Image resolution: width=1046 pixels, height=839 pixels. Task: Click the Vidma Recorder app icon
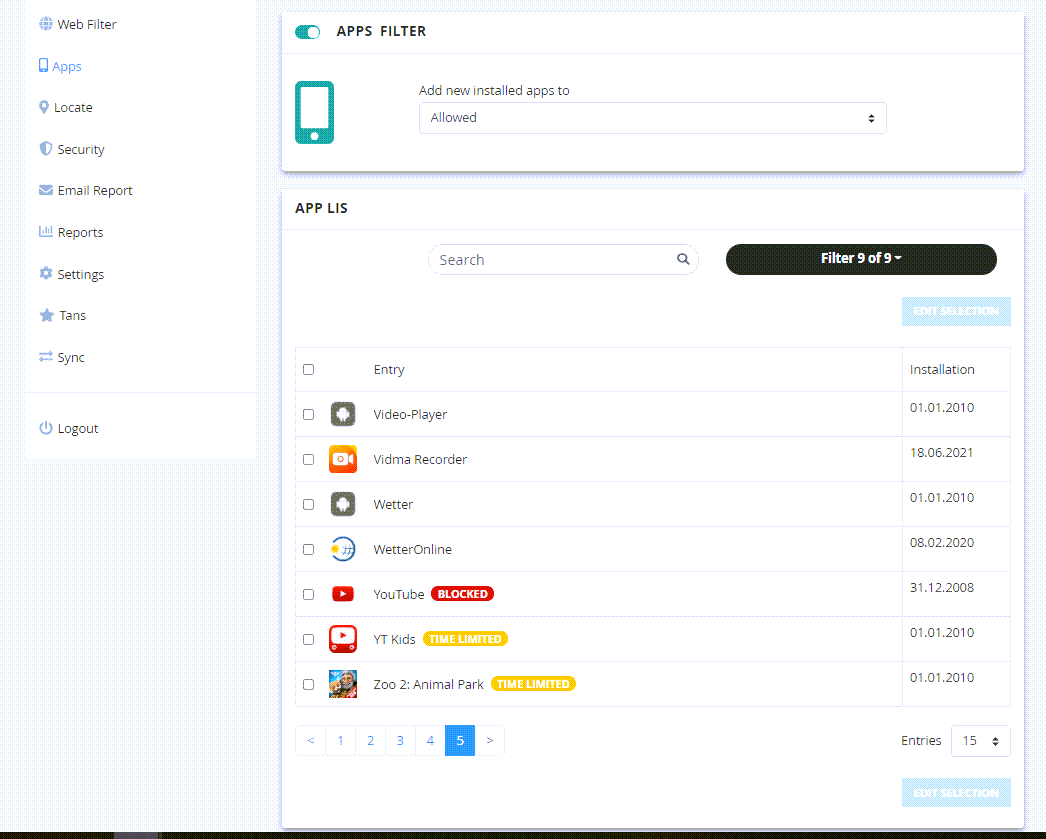click(343, 459)
